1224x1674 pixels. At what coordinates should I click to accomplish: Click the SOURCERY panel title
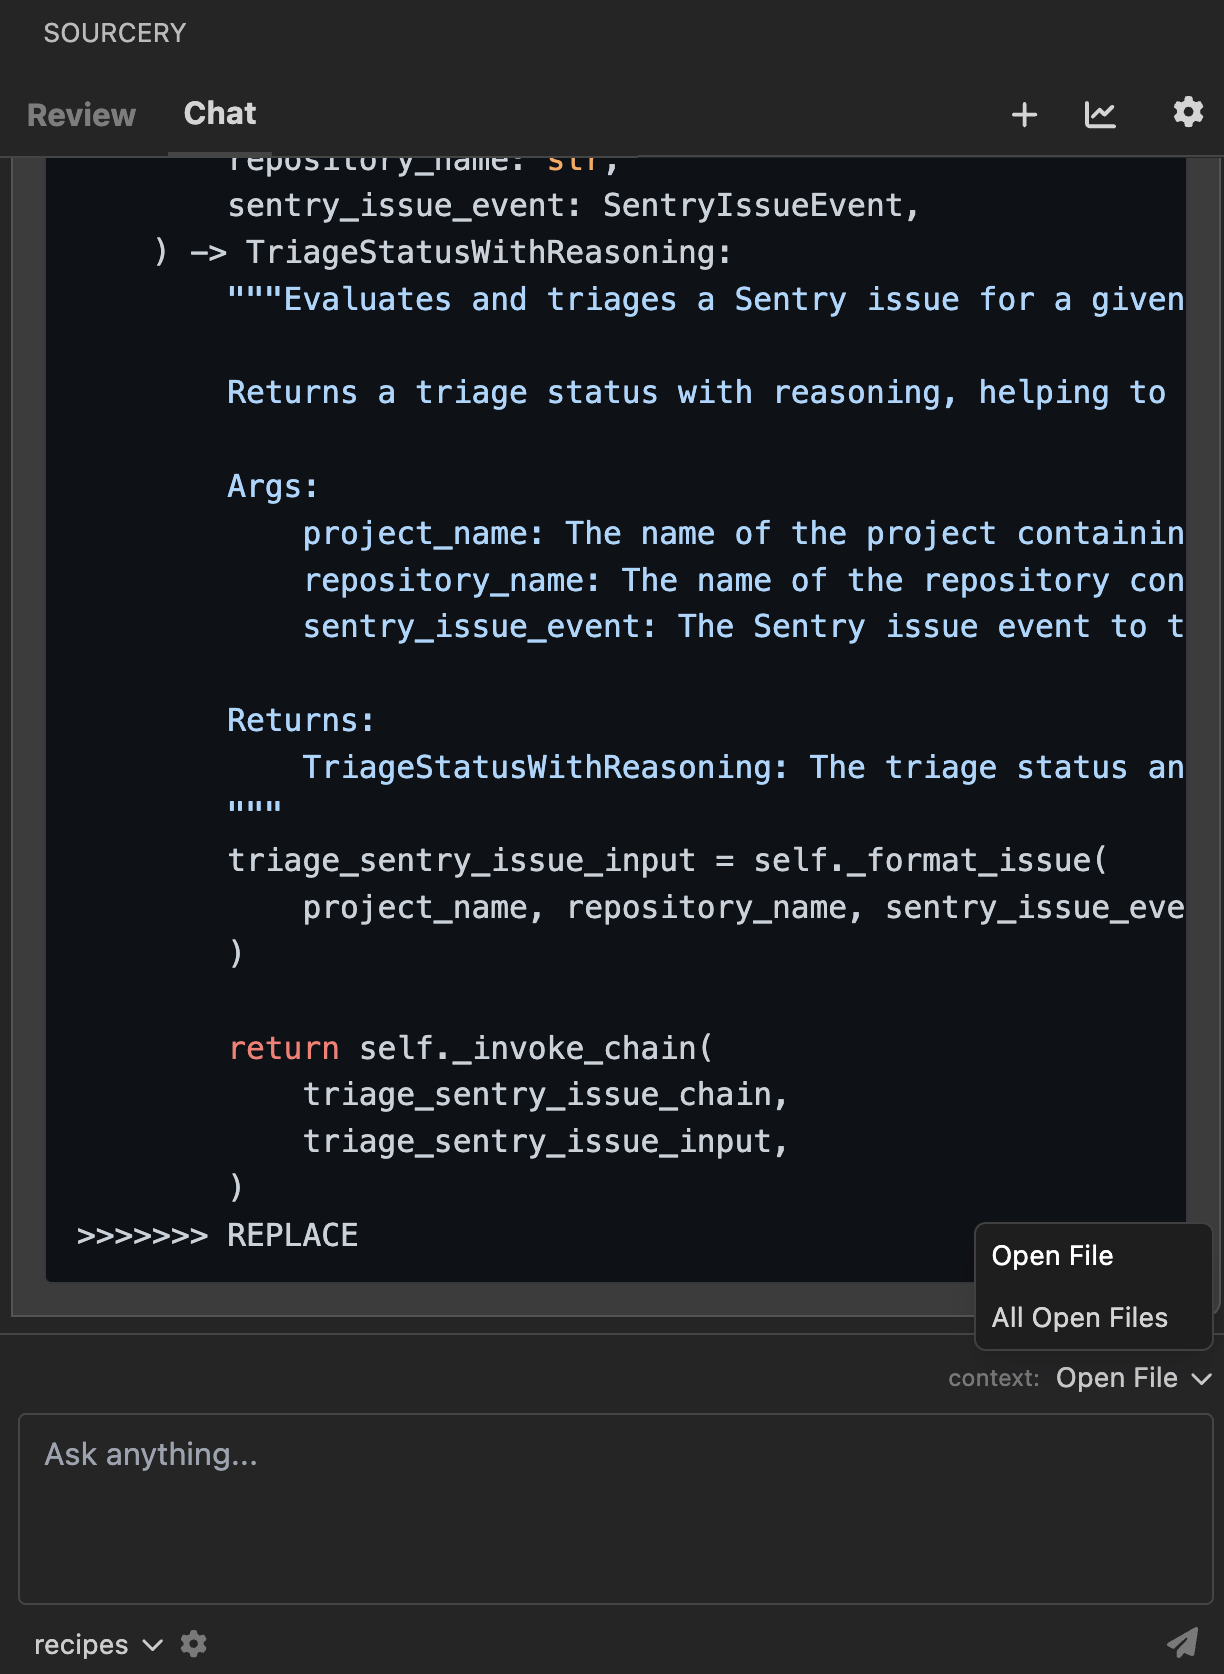(115, 33)
